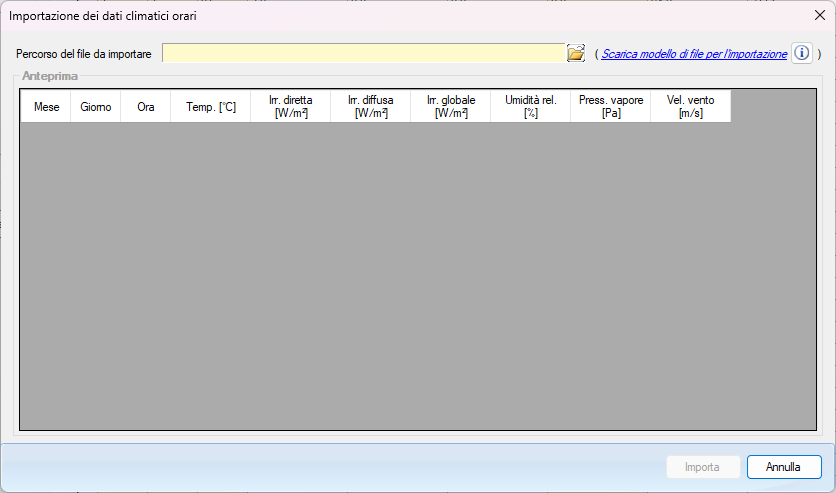Select the Mese column header

point(46,107)
